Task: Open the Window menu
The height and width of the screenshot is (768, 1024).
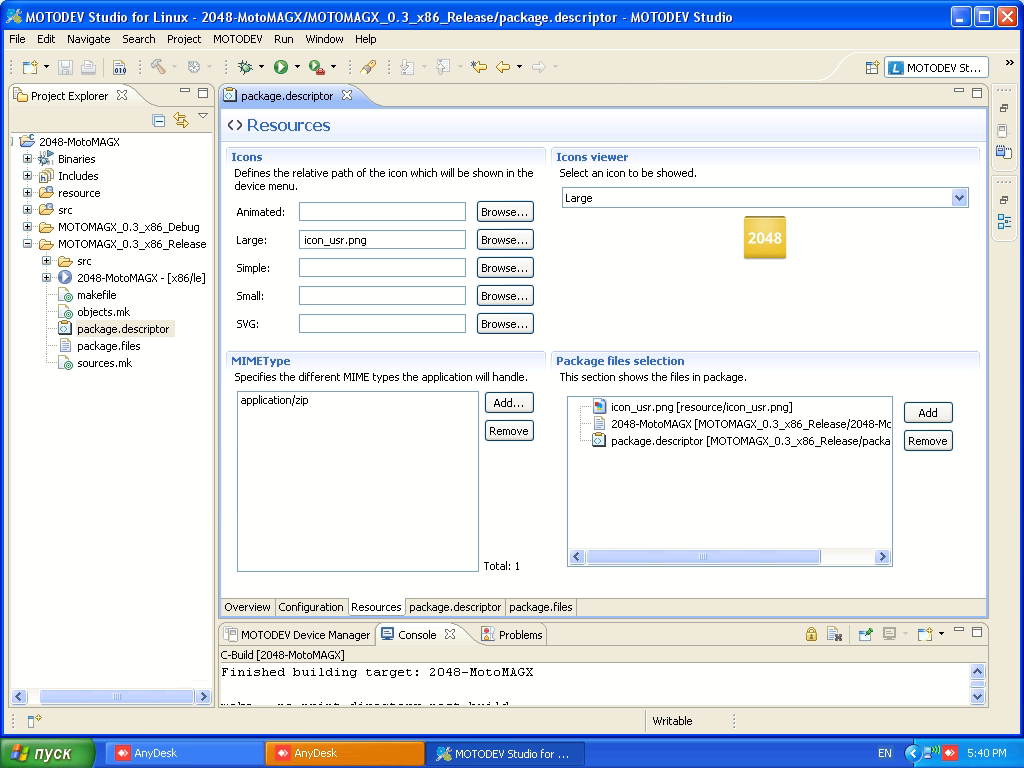Action: point(324,39)
